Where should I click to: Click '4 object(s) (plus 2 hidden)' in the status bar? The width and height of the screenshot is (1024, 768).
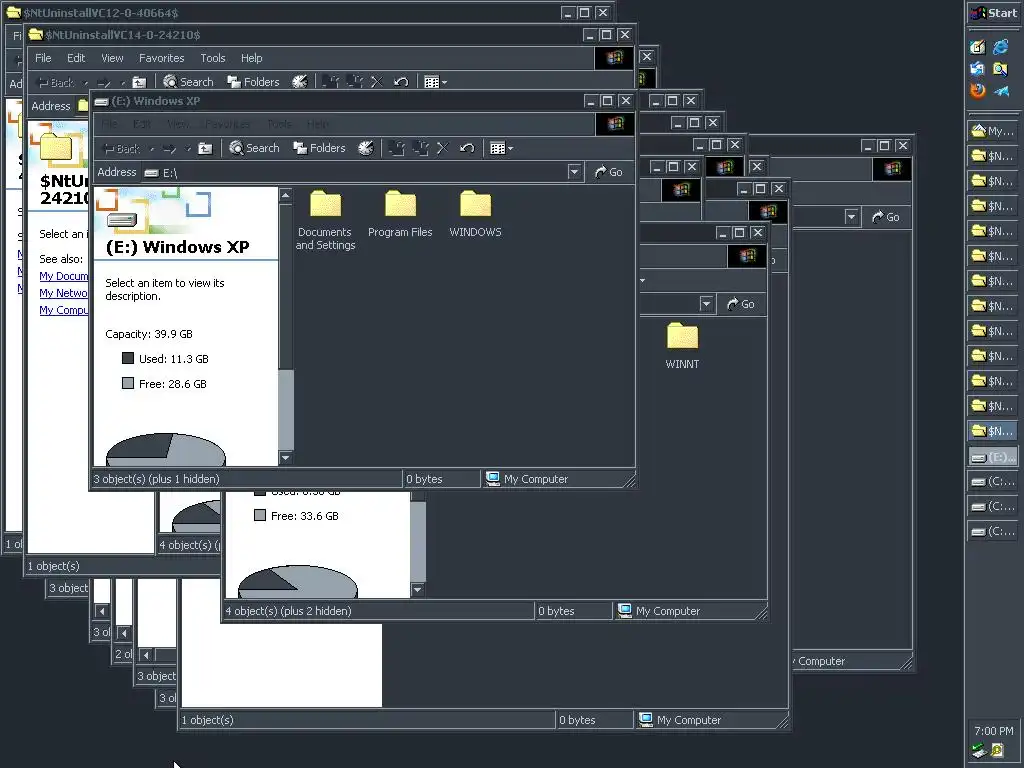pyautogui.click(x=289, y=611)
